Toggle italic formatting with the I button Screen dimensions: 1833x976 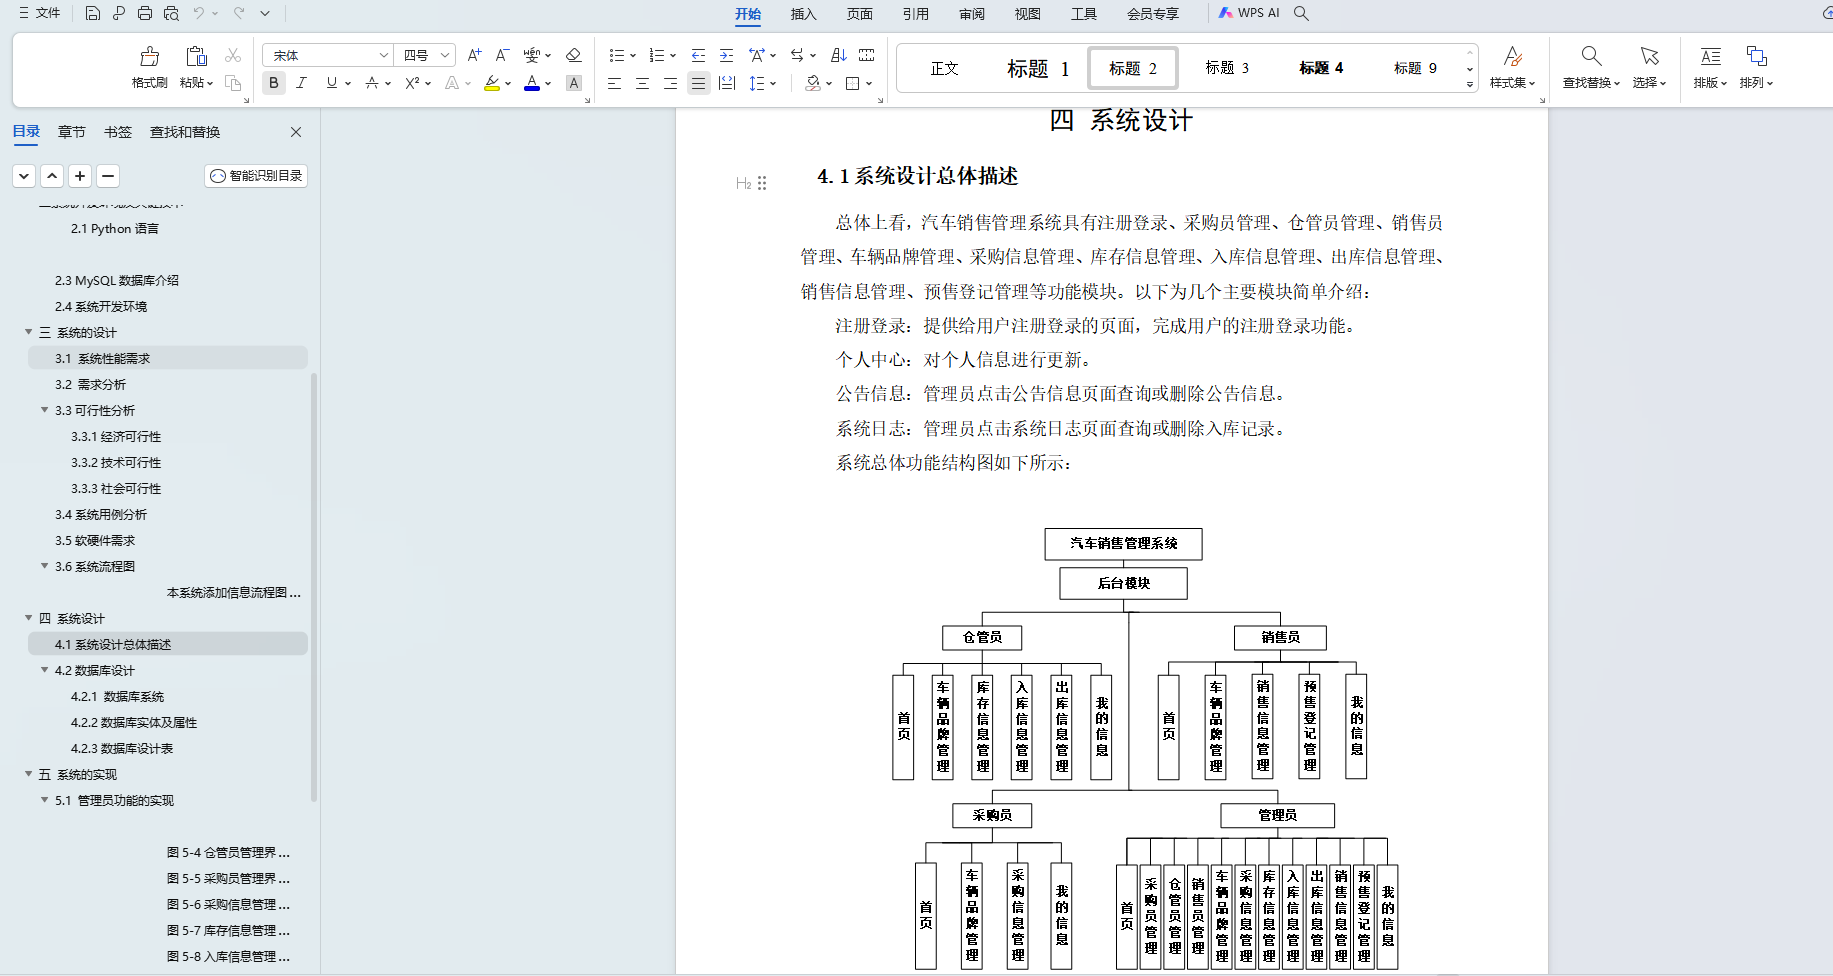click(x=301, y=83)
